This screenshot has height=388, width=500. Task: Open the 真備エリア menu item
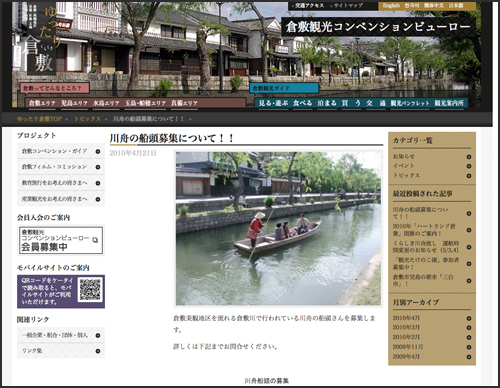pos(184,103)
